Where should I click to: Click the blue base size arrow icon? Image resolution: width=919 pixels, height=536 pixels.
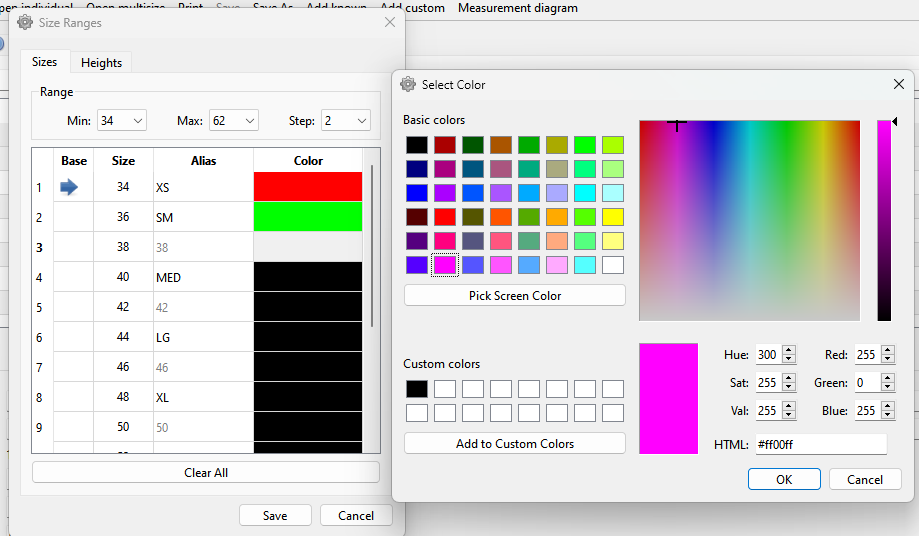click(69, 187)
